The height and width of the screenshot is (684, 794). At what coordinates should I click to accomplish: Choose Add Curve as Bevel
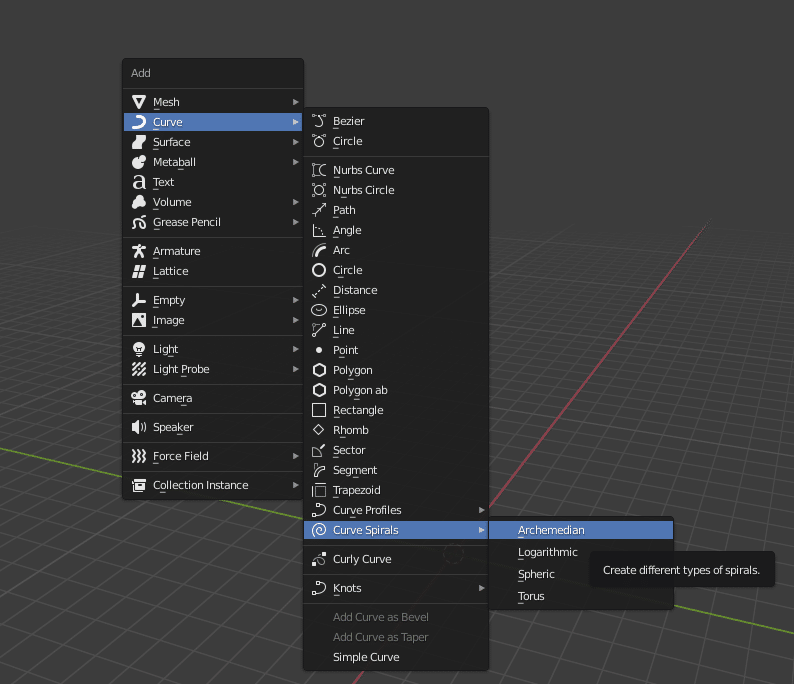(x=396, y=617)
